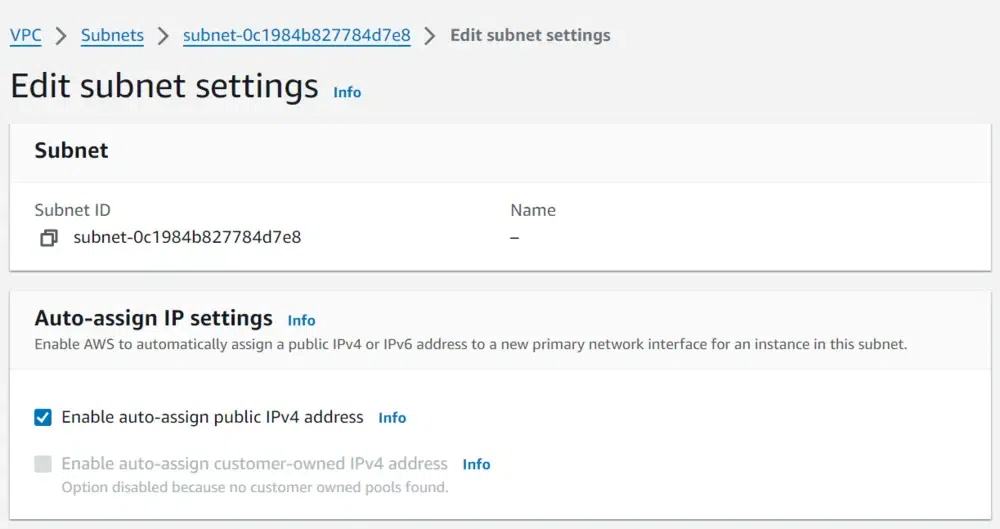Click the 'Enable auto-assign public IPv4 address' label text
This screenshot has height=529, width=1000.
(x=212, y=417)
